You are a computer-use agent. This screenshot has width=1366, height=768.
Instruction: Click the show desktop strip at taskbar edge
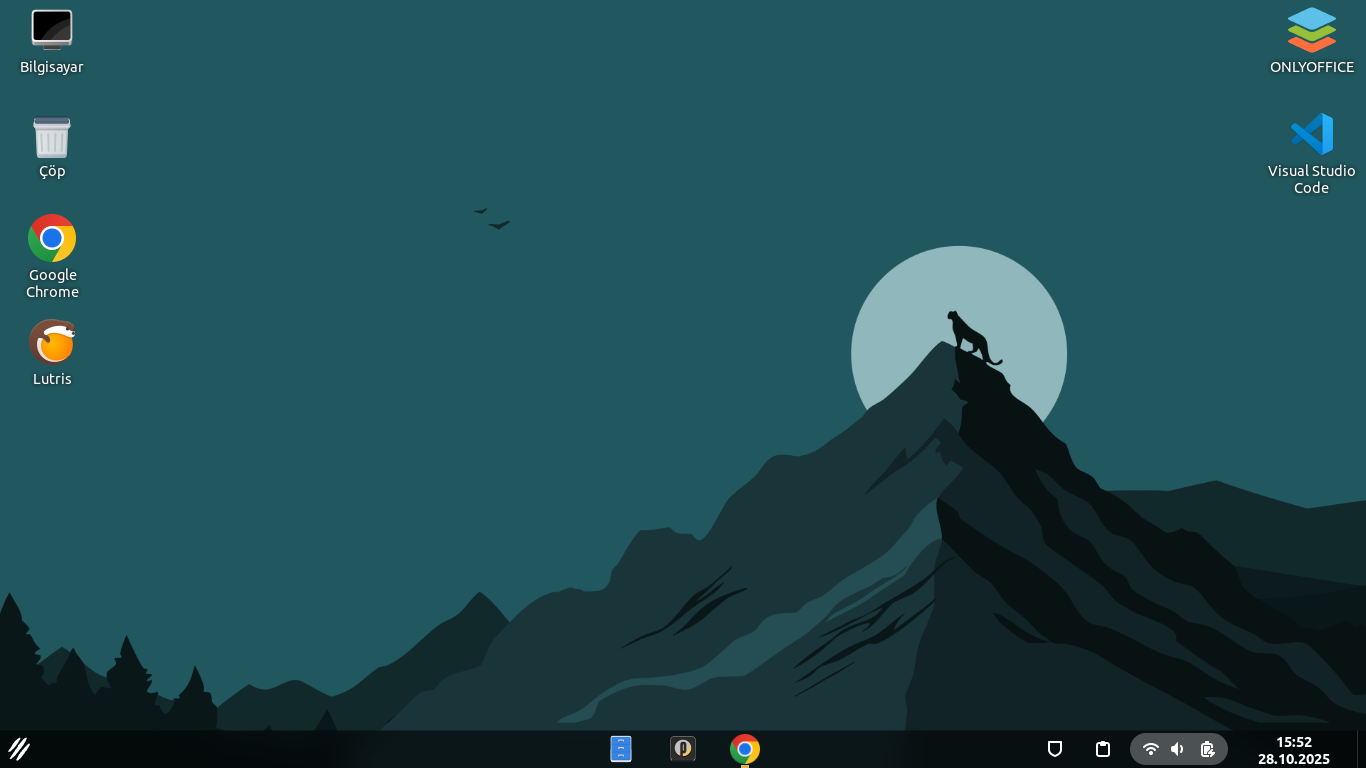tap(1360, 749)
